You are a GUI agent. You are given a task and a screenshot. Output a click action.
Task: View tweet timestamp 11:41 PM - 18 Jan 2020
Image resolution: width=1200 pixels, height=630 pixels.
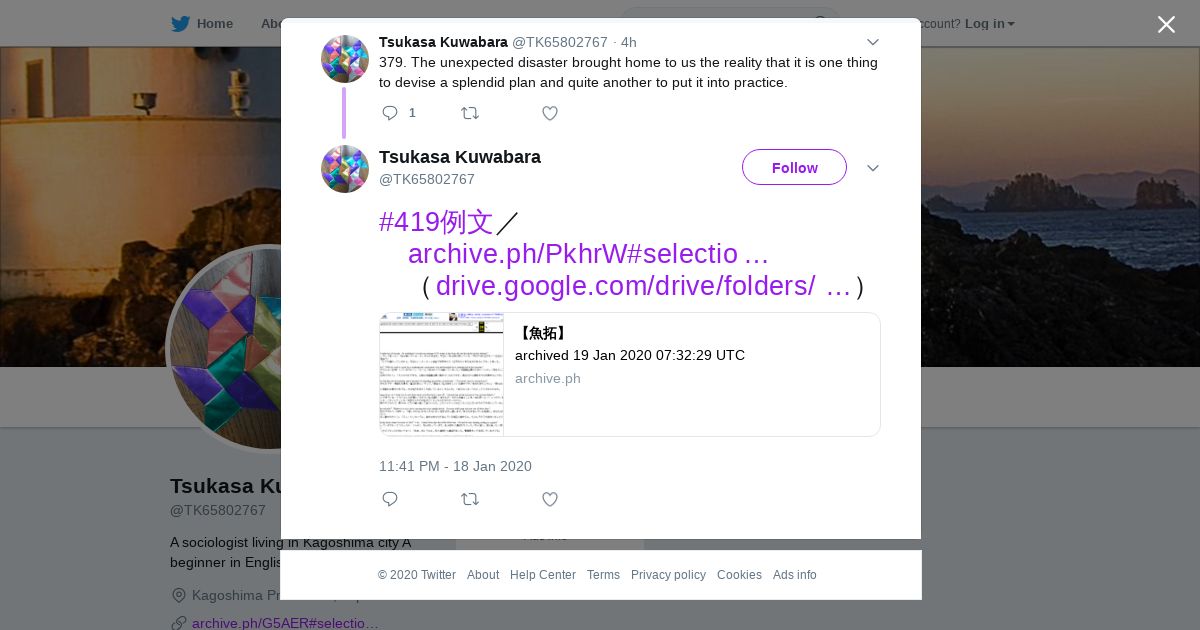pyautogui.click(x=455, y=466)
